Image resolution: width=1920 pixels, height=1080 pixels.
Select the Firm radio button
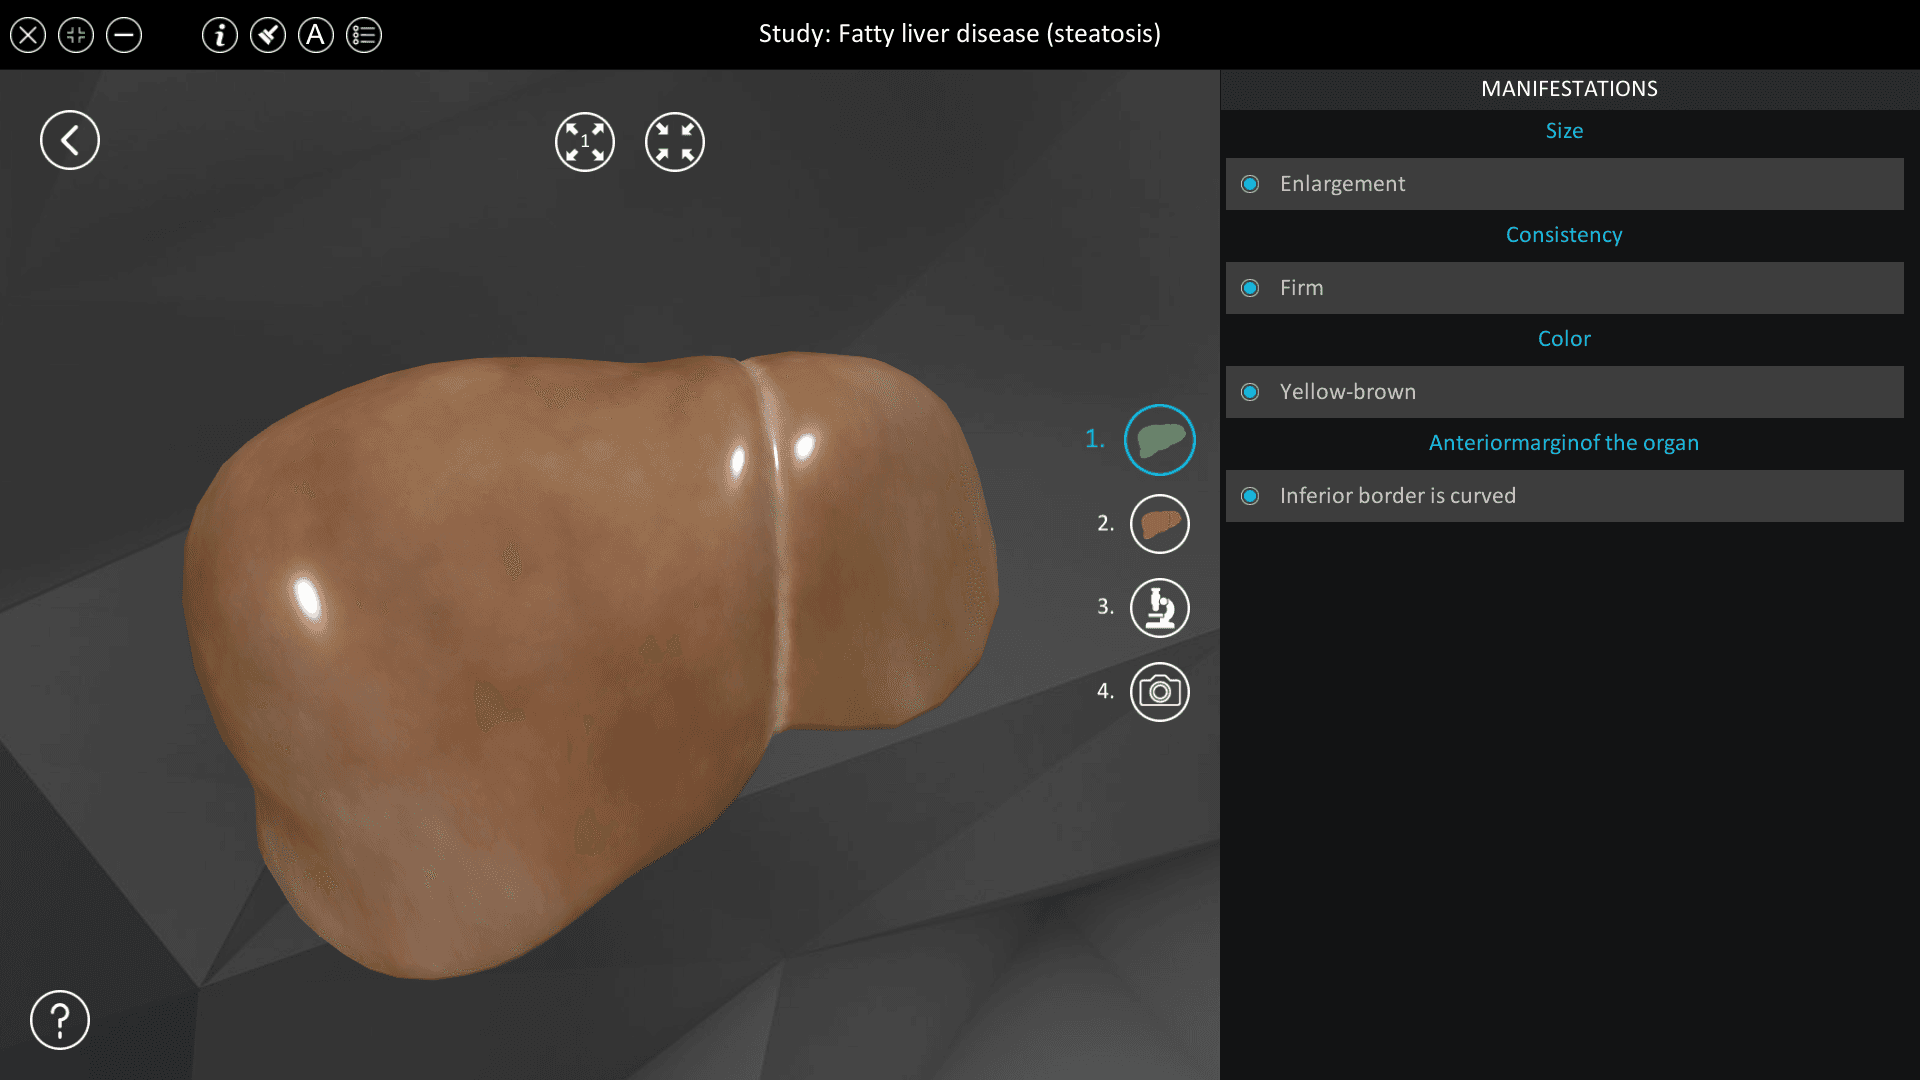click(x=1250, y=288)
